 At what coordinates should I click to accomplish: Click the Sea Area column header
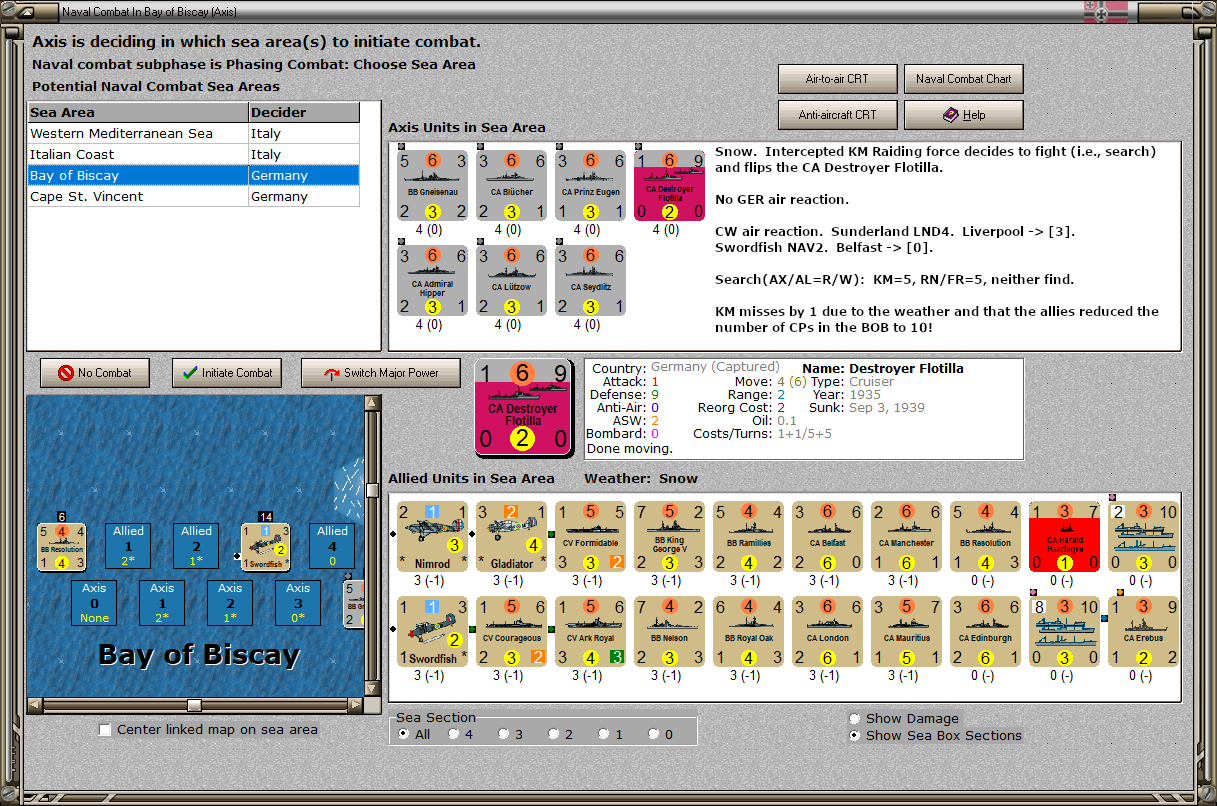(138, 112)
